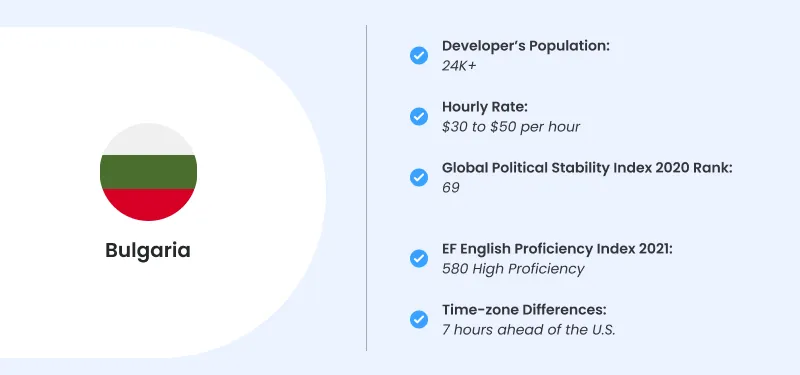This screenshot has width=800, height=375.
Task: Click the checkmark beside Global Political Stability Index
Action: coord(419,178)
